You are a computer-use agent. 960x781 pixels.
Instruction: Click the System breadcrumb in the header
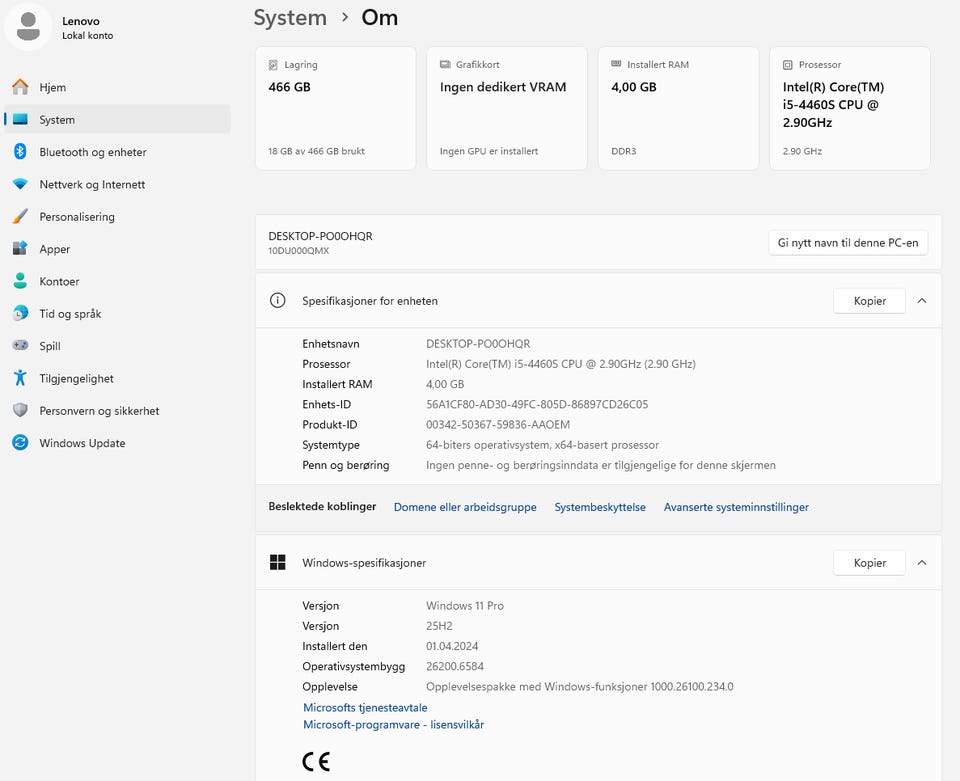pyautogui.click(x=290, y=18)
